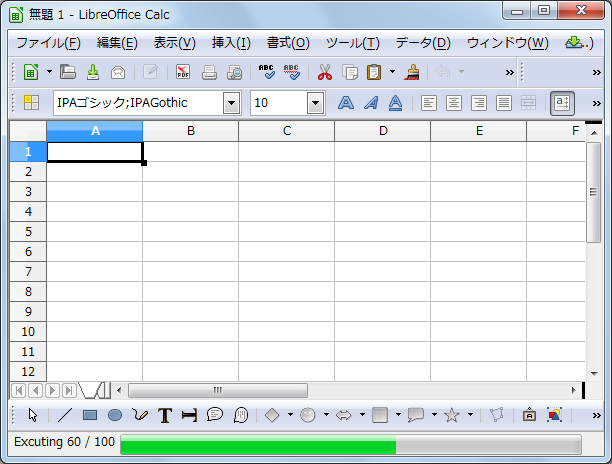Click the Copy icon

(350, 72)
